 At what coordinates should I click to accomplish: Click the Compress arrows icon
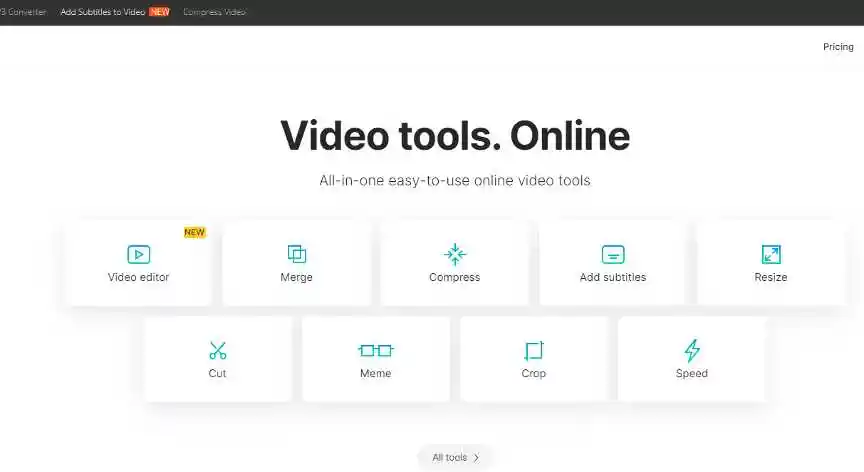point(455,254)
